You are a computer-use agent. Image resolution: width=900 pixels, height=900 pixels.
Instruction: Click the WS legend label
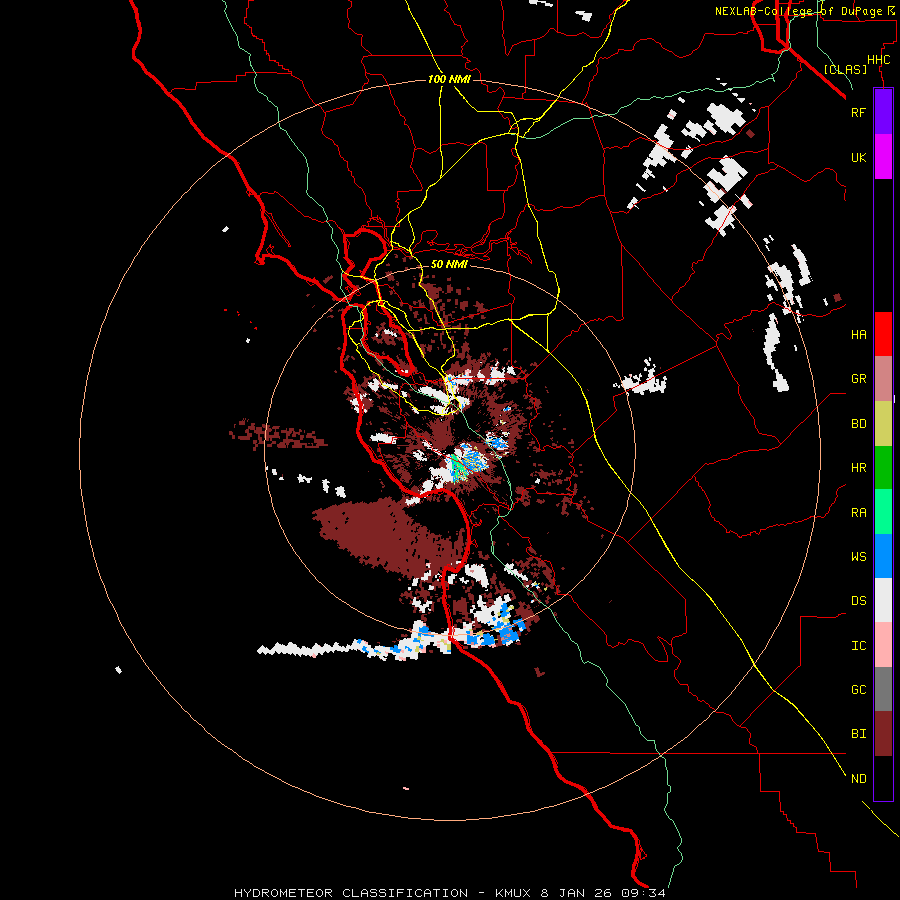click(x=858, y=556)
